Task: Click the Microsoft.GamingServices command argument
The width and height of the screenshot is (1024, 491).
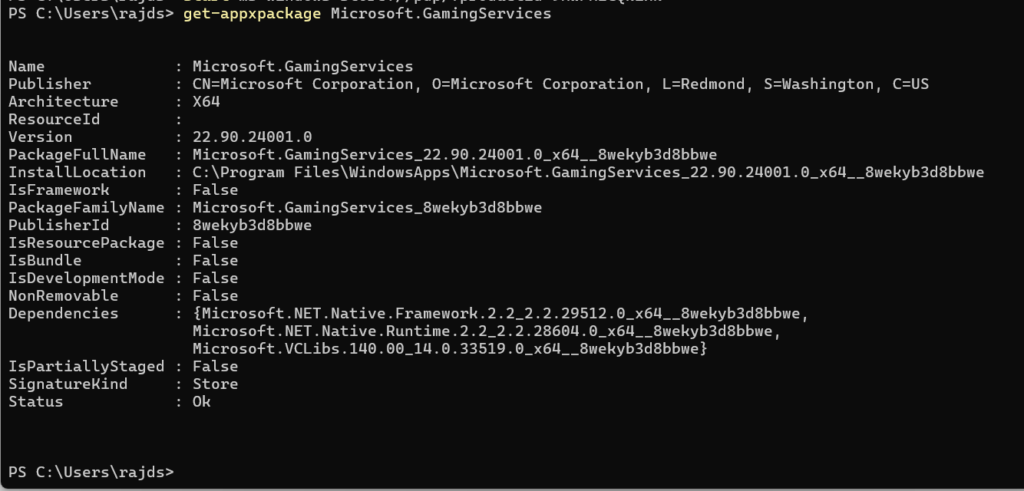Action: point(440,14)
